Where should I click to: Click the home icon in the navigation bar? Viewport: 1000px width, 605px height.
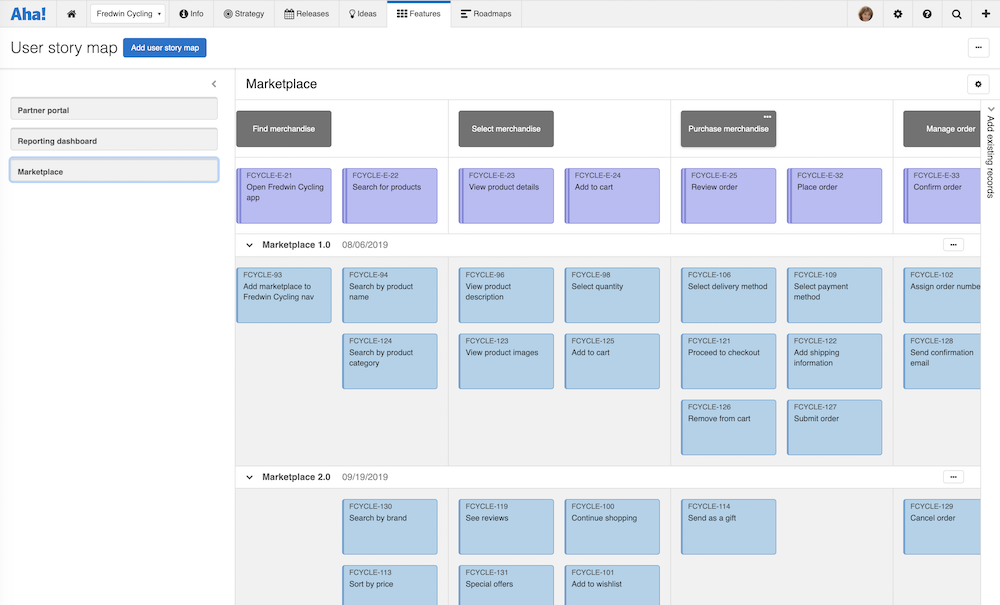70,14
